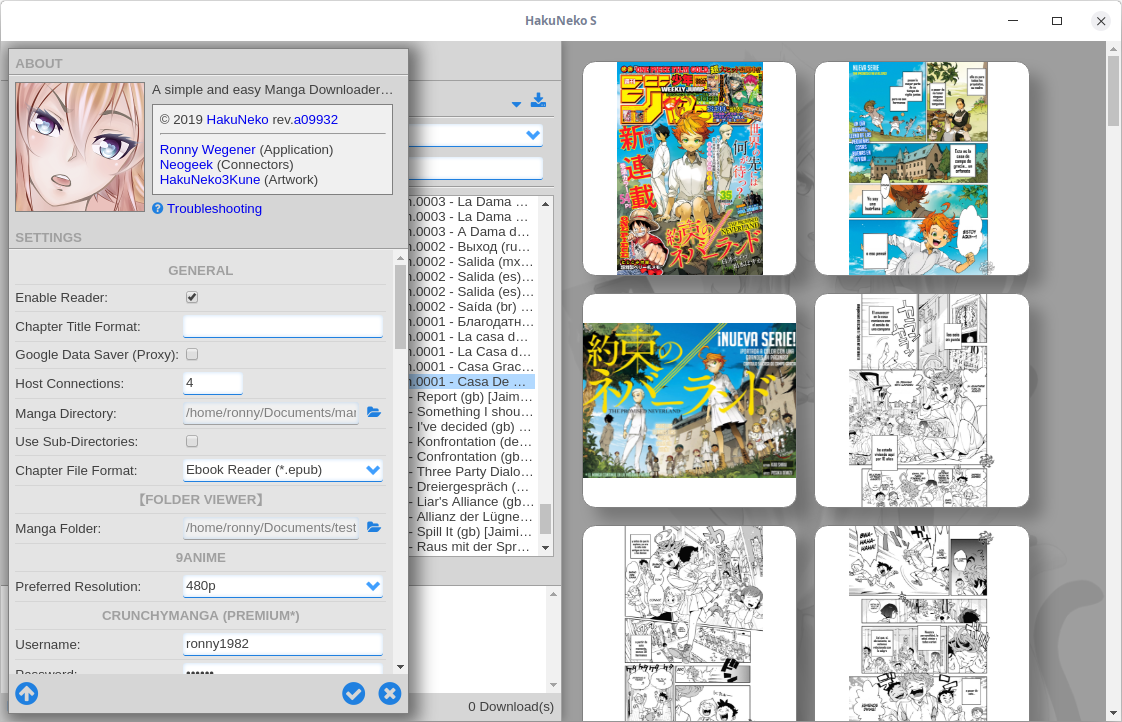The height and width of the screenshot is (722, 1122).
Task: Cancel settings with the blue X icon
Action: tap(390, 693)
